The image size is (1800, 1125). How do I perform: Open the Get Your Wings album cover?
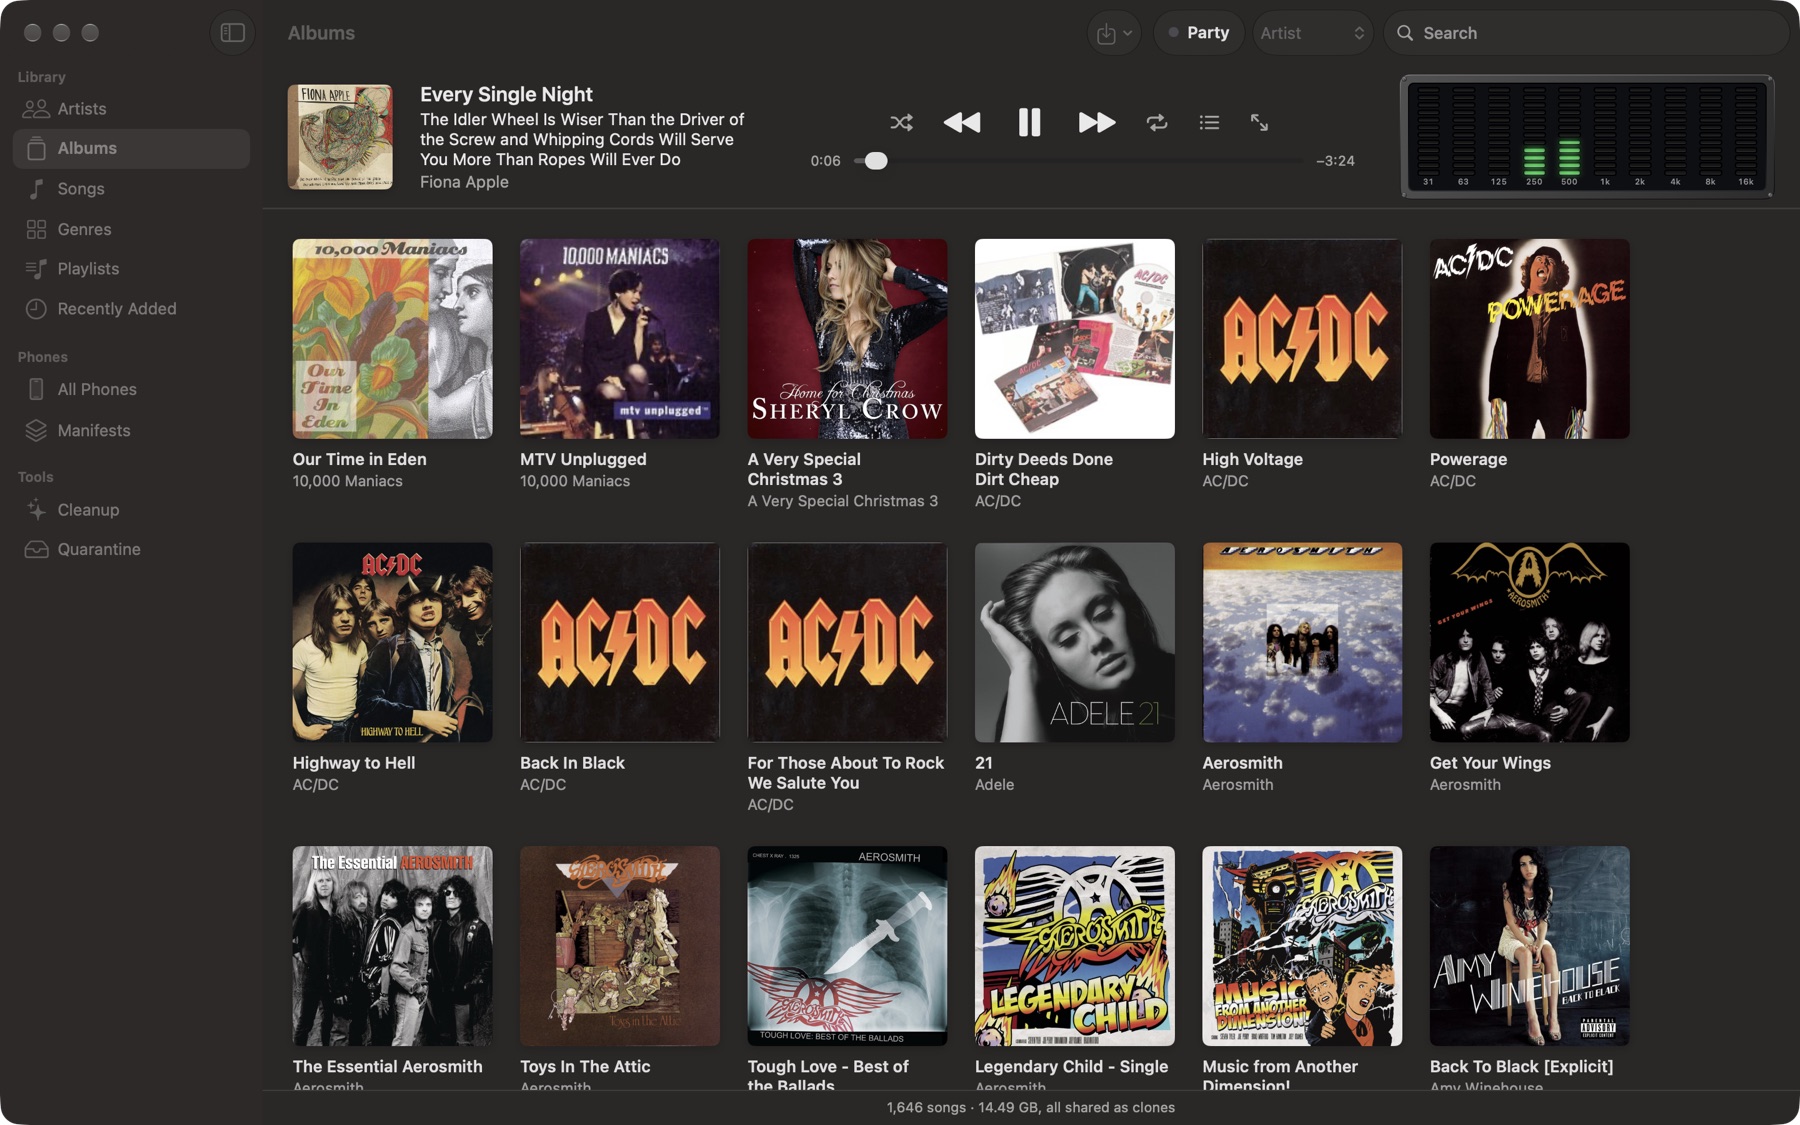[1529, 642]
